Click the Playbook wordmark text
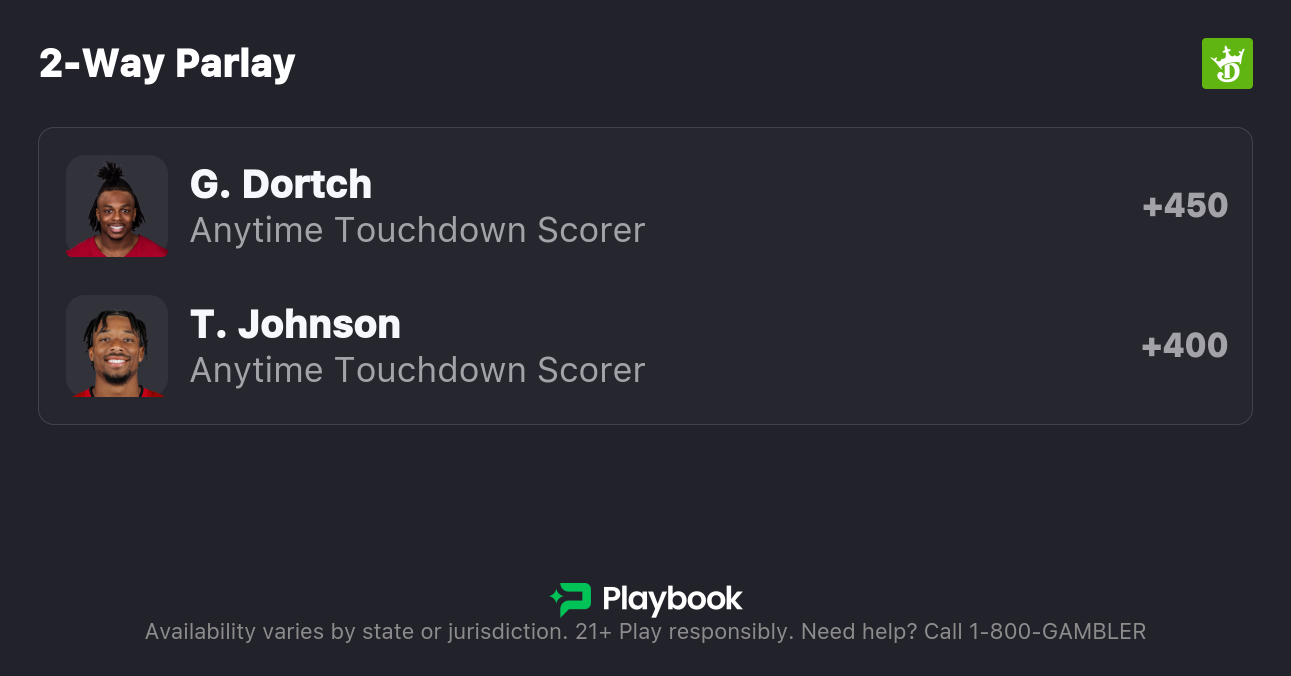 coord(672,599)
